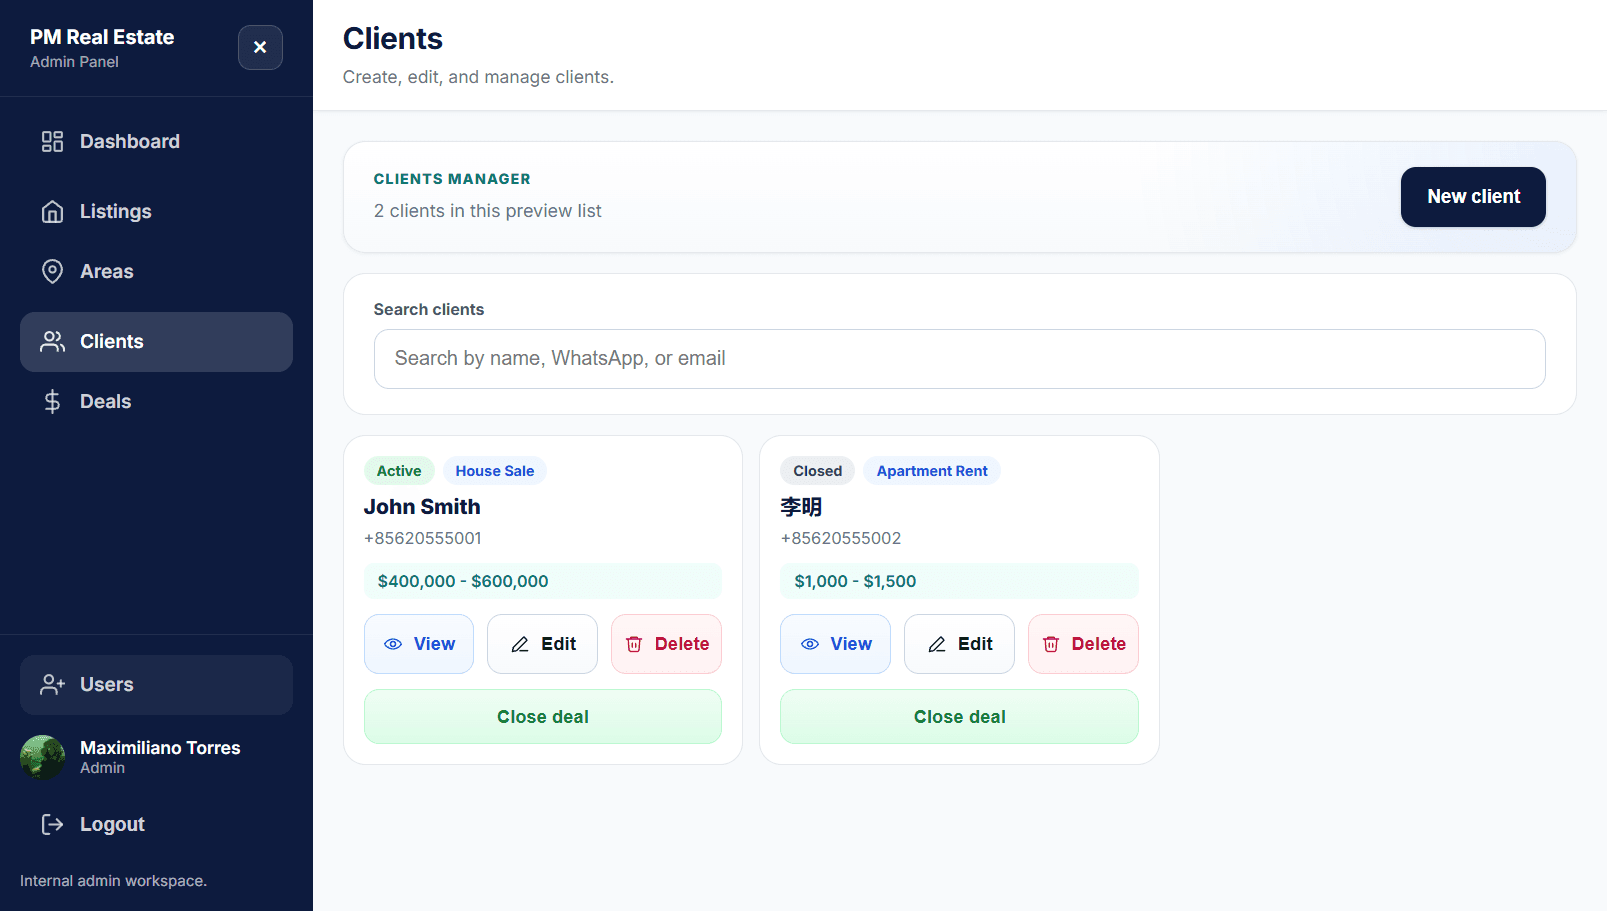The width and height of the screenshot is (1607, 911).
Task: Click the pencil icon to edit 李明
Action: [x=938, y=644]
